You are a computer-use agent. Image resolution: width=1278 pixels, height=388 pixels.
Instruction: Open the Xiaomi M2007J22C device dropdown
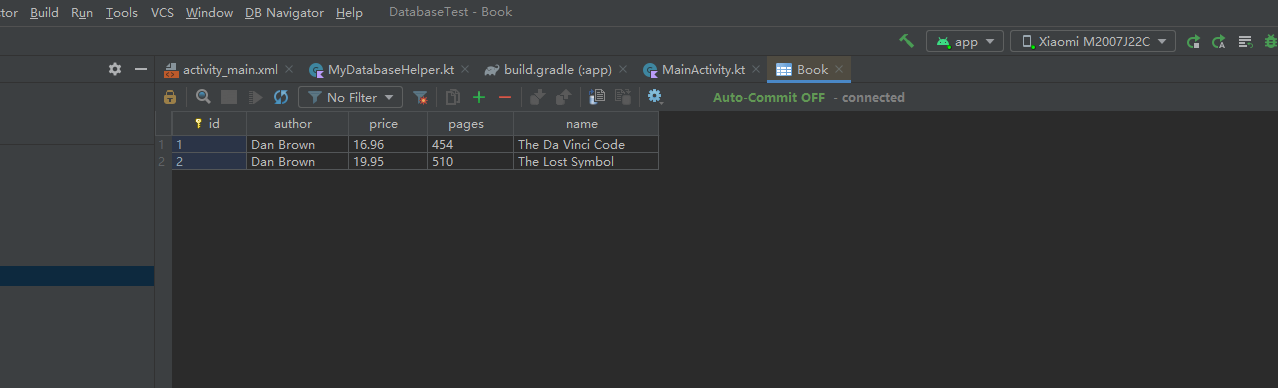[x=1092, y=41]
